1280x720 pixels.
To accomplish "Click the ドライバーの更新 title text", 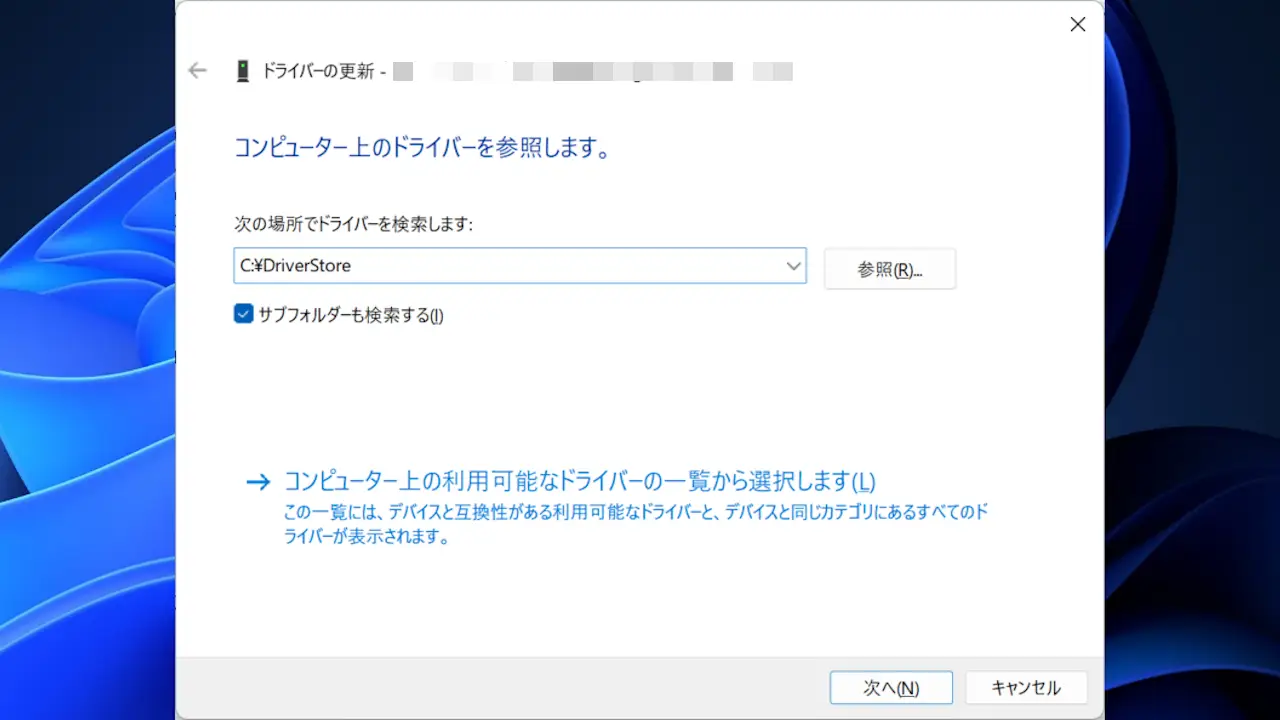I will click(x=317, y=71).
